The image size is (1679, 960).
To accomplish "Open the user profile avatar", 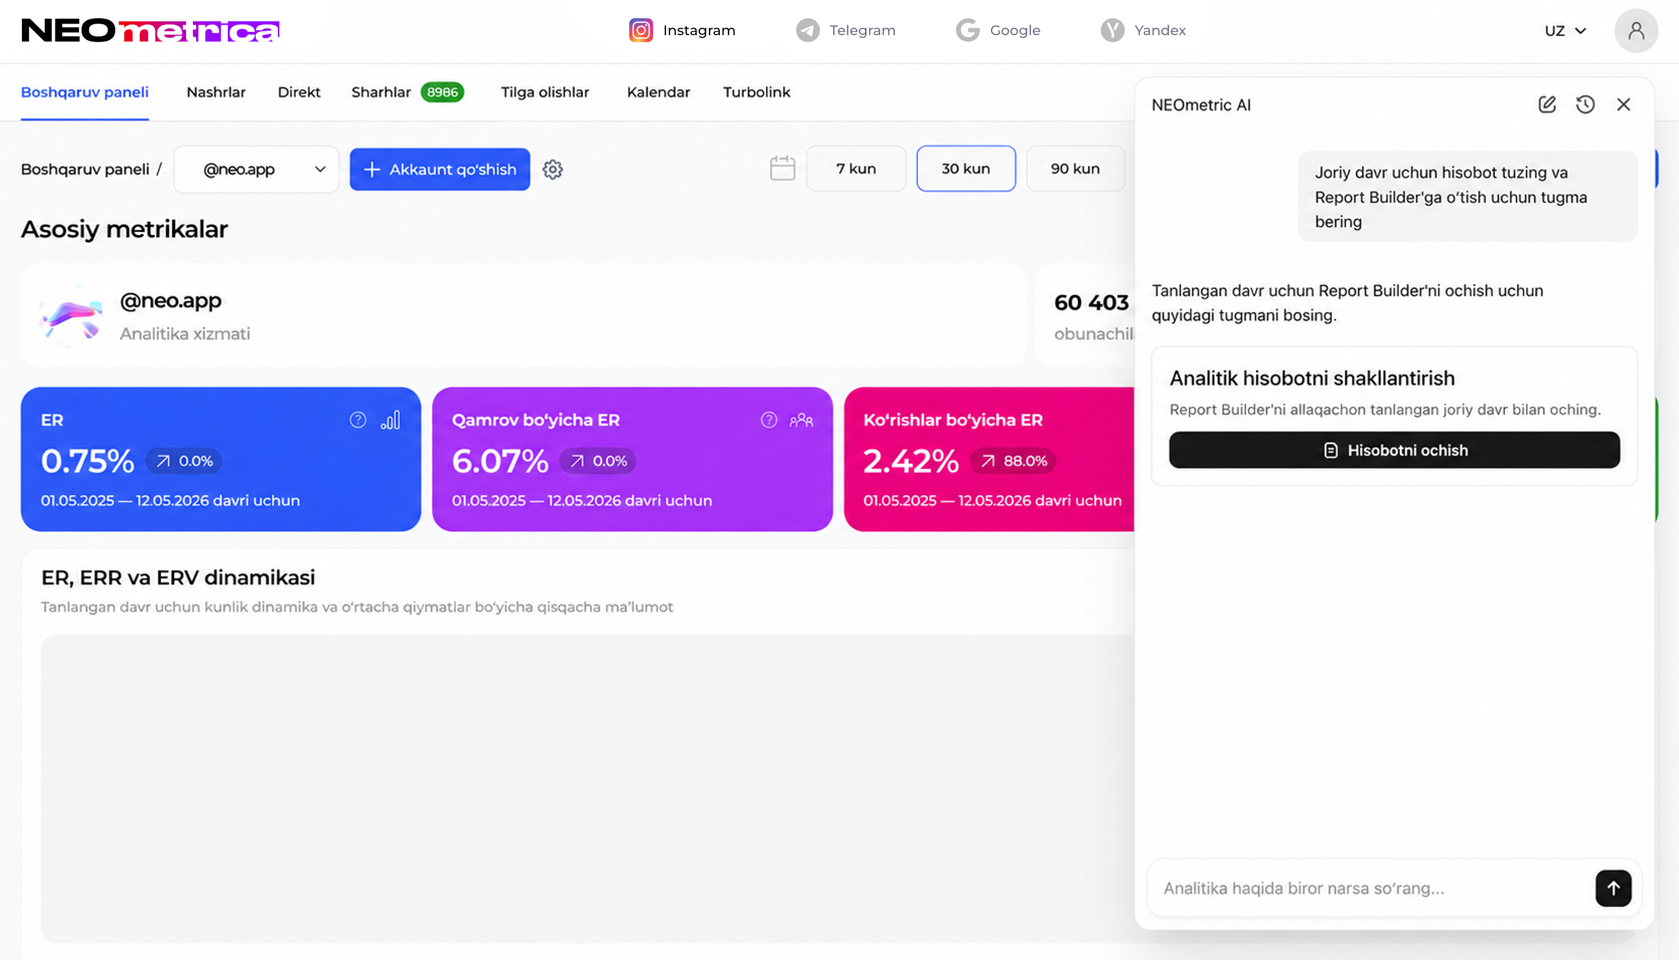I will tap(1636, 31).
